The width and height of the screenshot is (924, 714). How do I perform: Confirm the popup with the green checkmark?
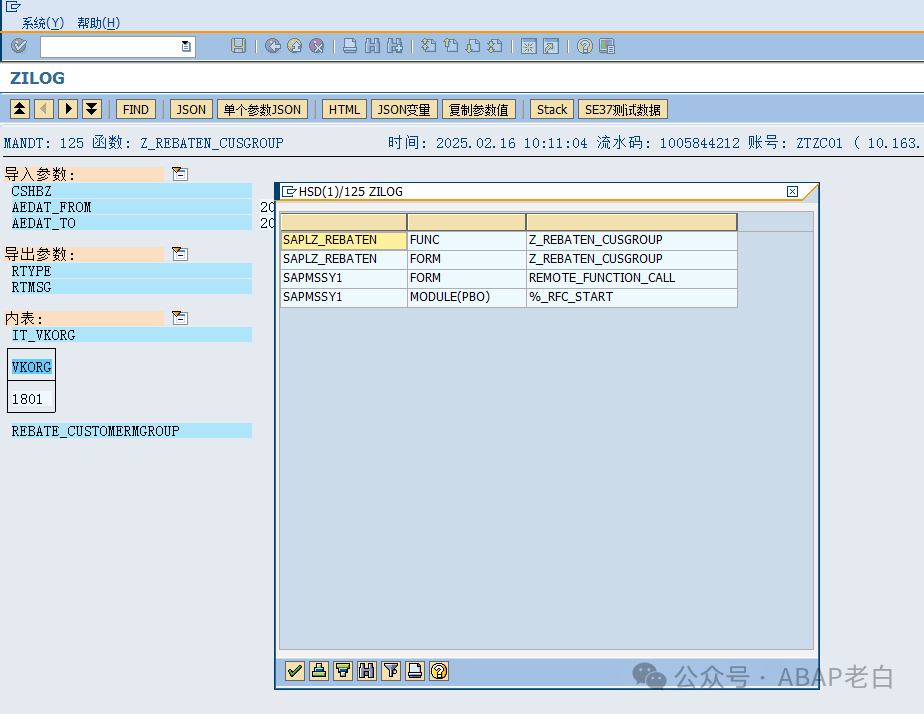pos(295,670)
